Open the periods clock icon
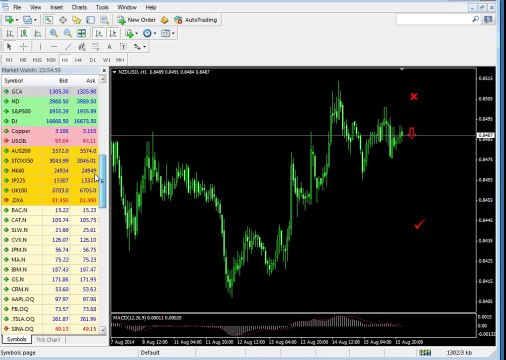Image resolution: width=506 pixels, height=360 pixels. pyautogui.click(x=147, y=33)
